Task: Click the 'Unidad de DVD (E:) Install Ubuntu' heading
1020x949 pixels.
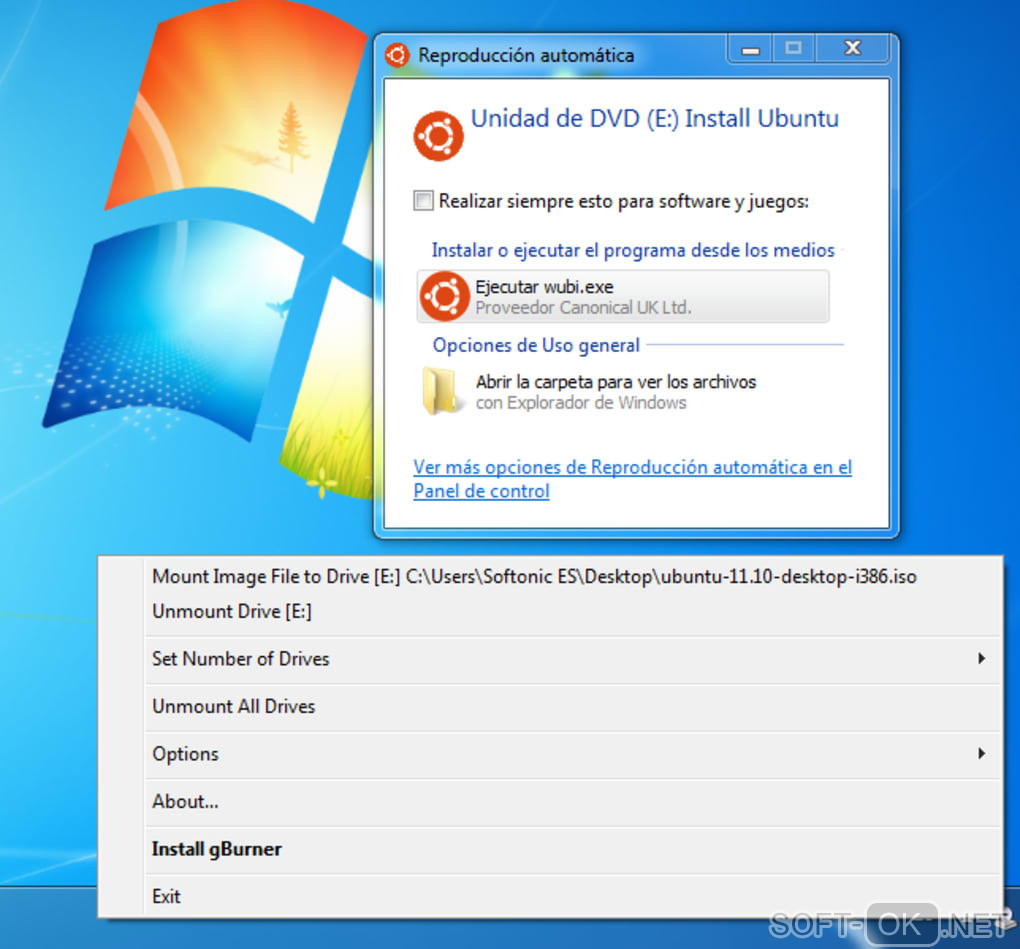Action: (654, 119)
